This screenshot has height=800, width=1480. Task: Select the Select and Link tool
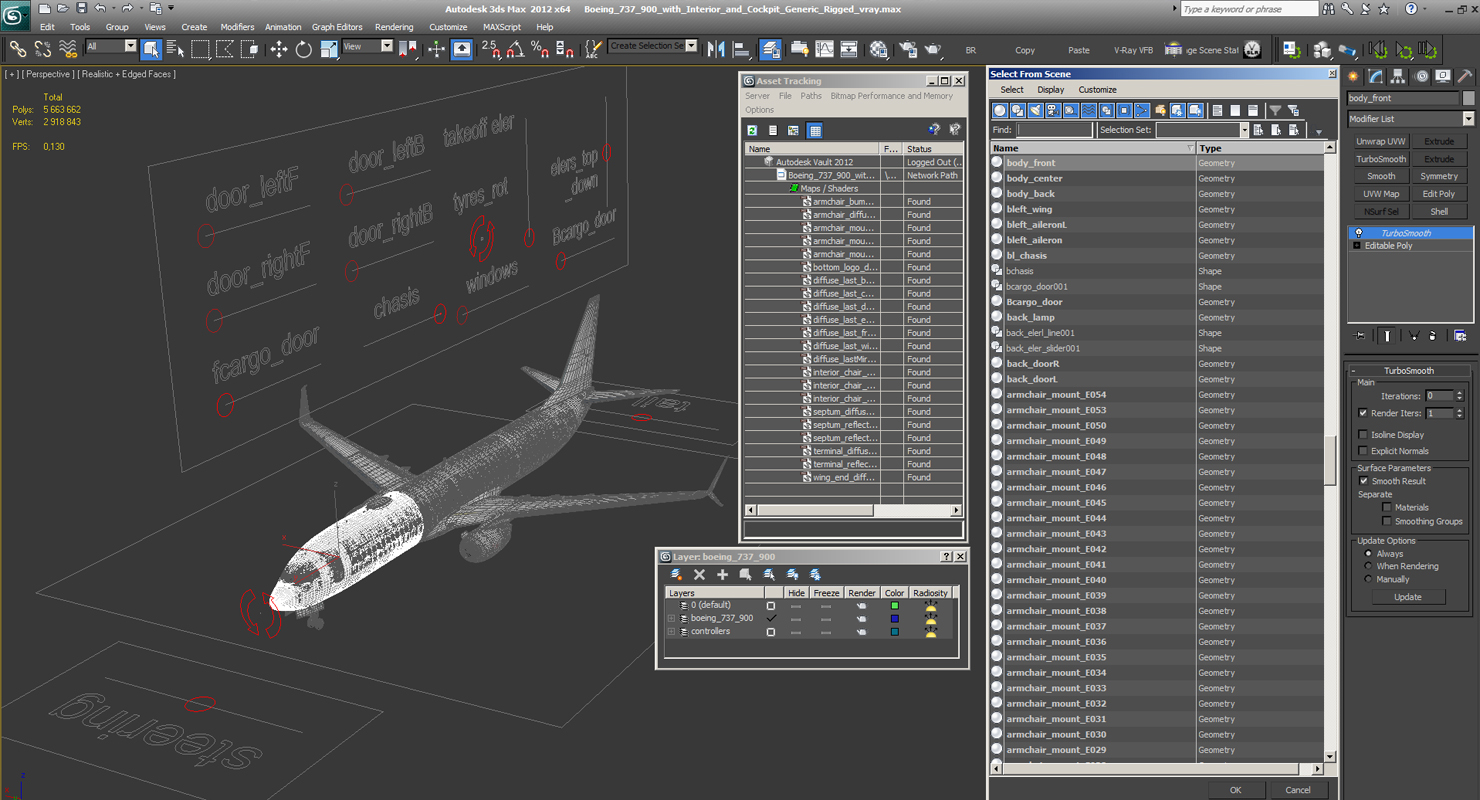pyautogui.click(x=17, y=49)
